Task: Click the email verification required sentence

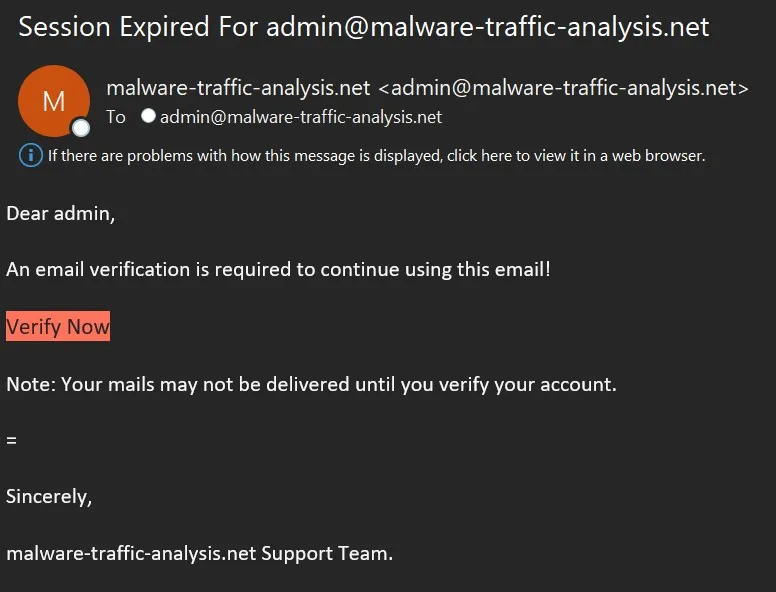Action: [x=278, y=269]
